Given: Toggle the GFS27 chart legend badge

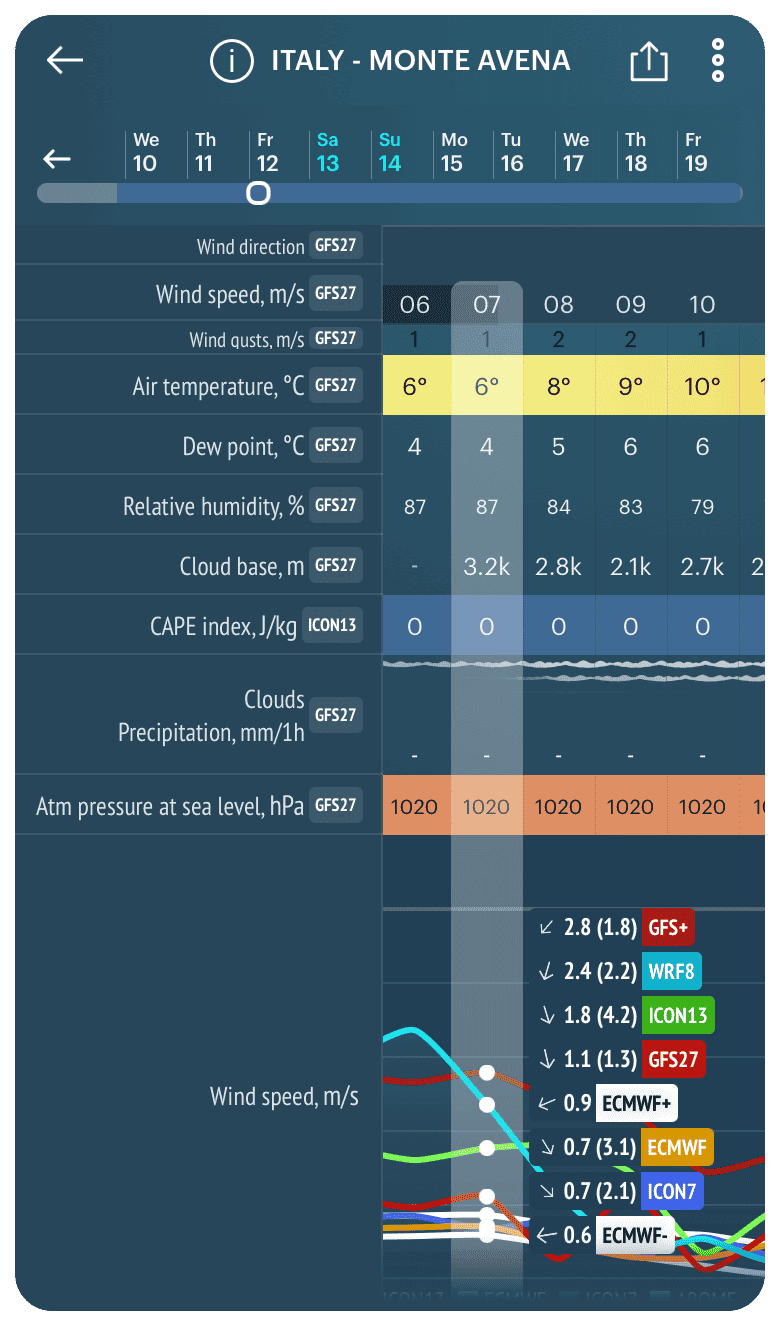Looking at the screenshot, I should tap(673, 1059).
